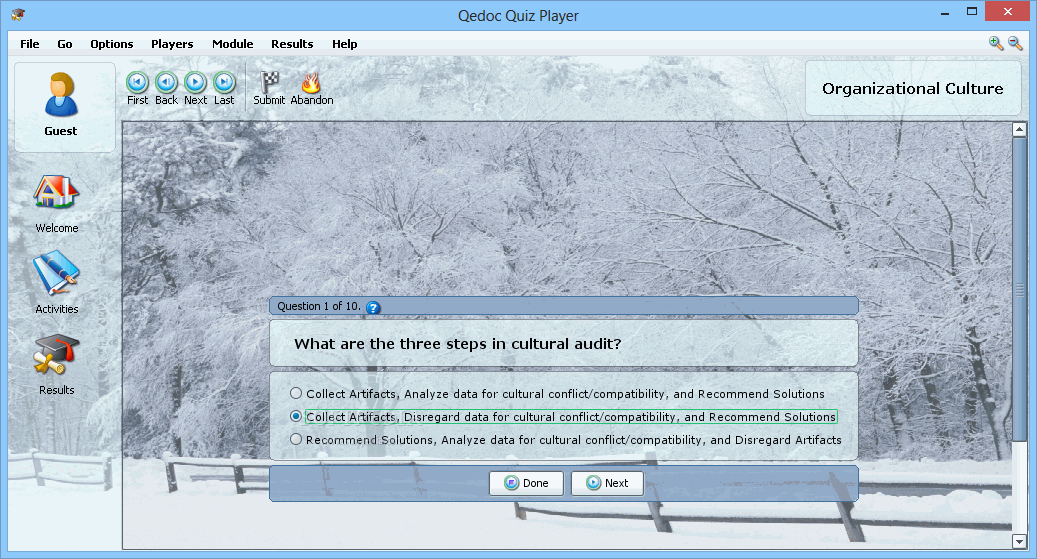Click the Back navigation icon
The height and width of the screenshot is (559, 1037).
point(166,82)
